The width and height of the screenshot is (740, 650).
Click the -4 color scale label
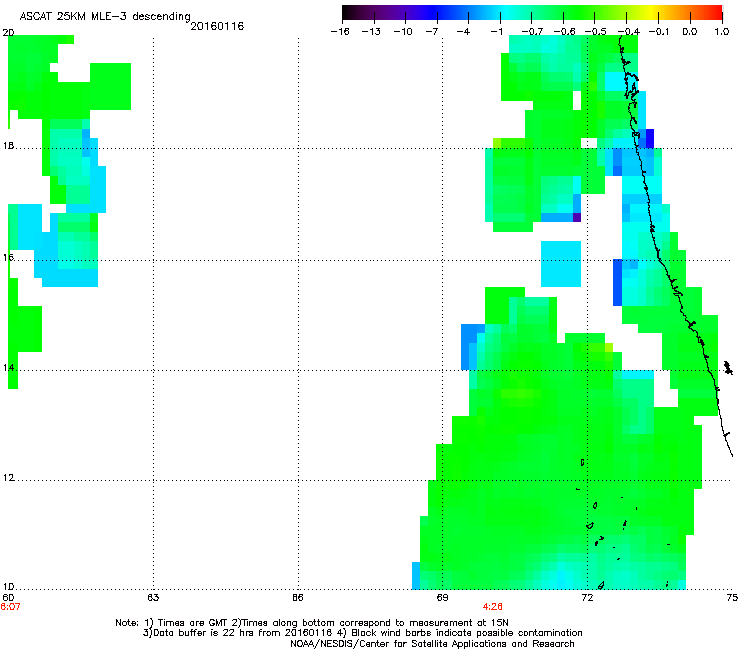point(463,32)
